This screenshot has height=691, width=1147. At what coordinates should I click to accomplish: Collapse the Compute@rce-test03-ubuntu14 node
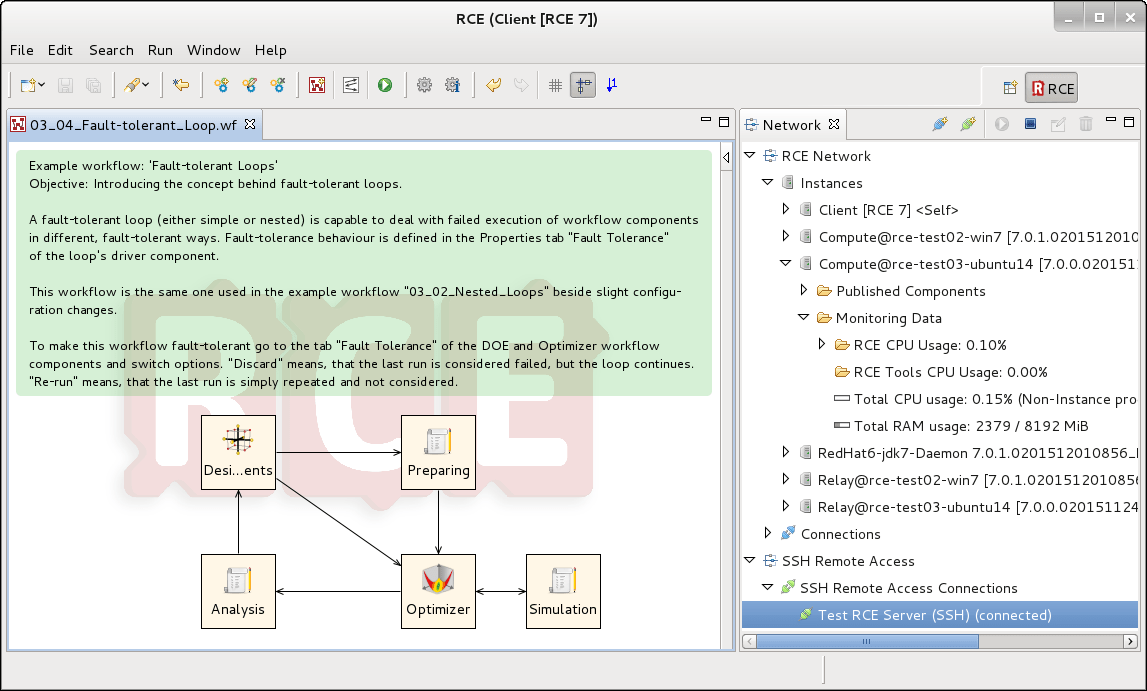point(786,263)
